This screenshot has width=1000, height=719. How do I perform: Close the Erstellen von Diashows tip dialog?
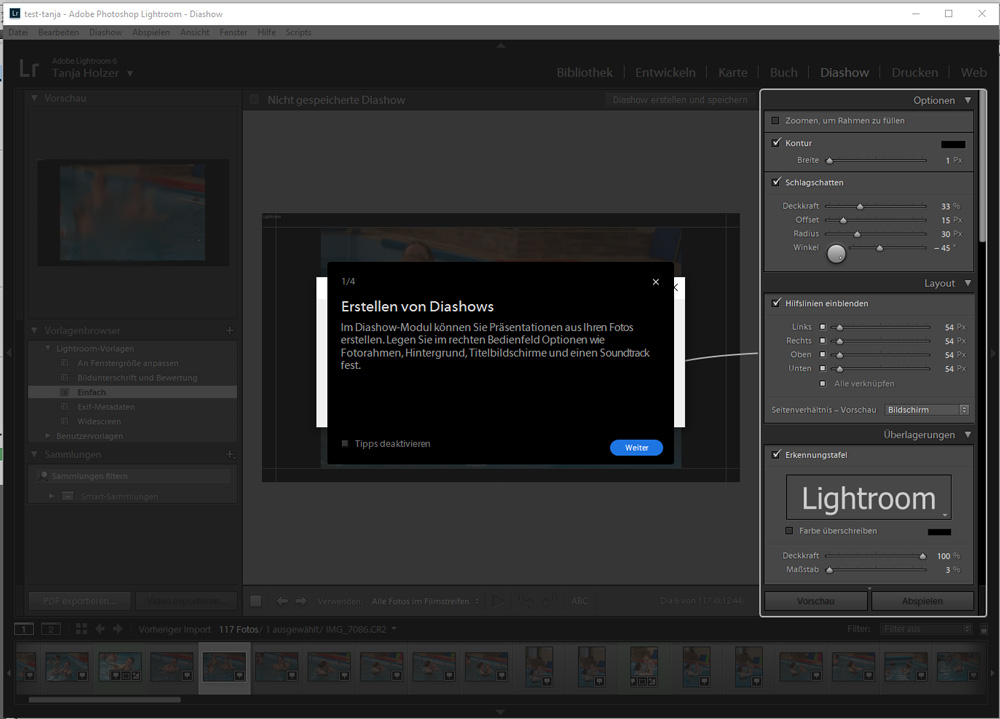[656, 282]
